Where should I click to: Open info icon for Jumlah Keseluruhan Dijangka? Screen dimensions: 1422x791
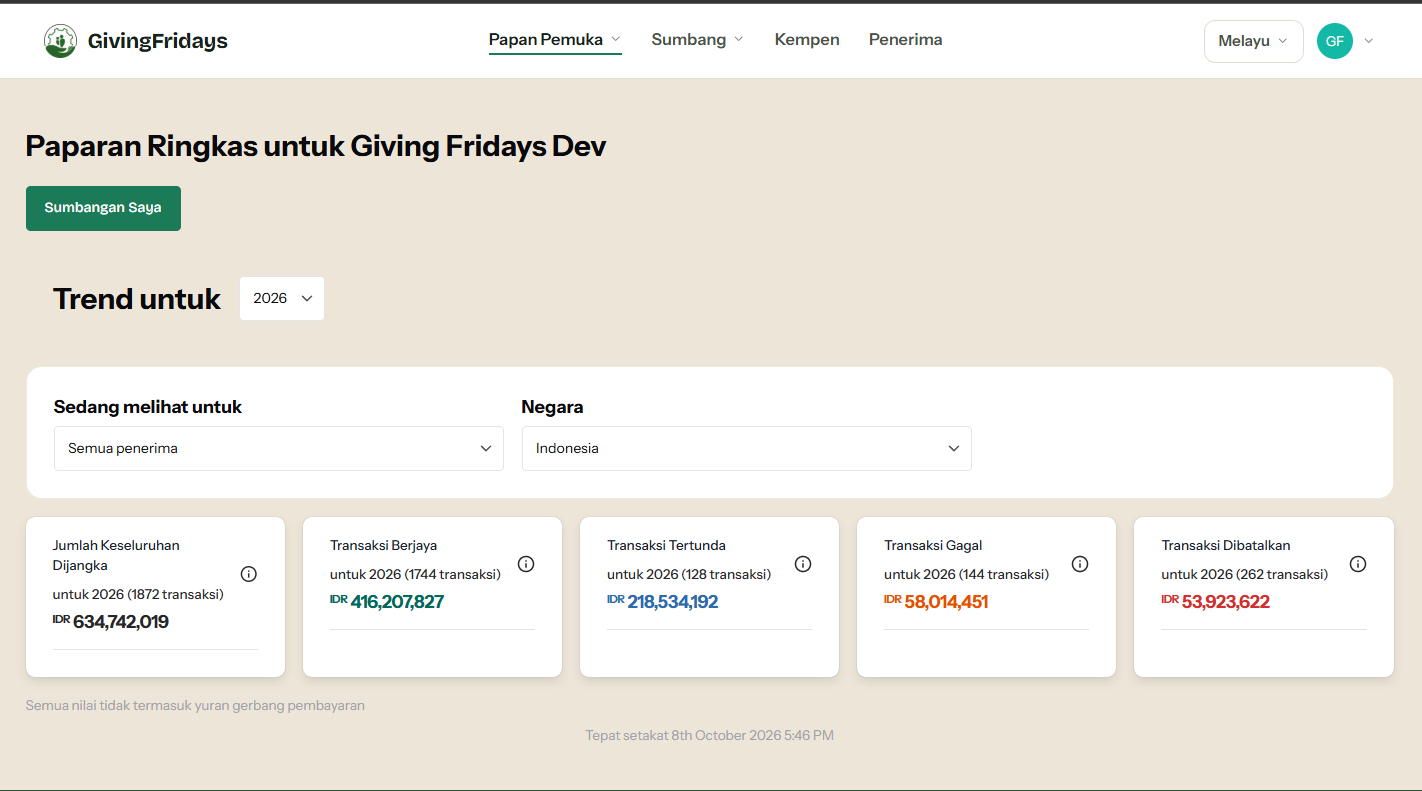pos(249,574)
